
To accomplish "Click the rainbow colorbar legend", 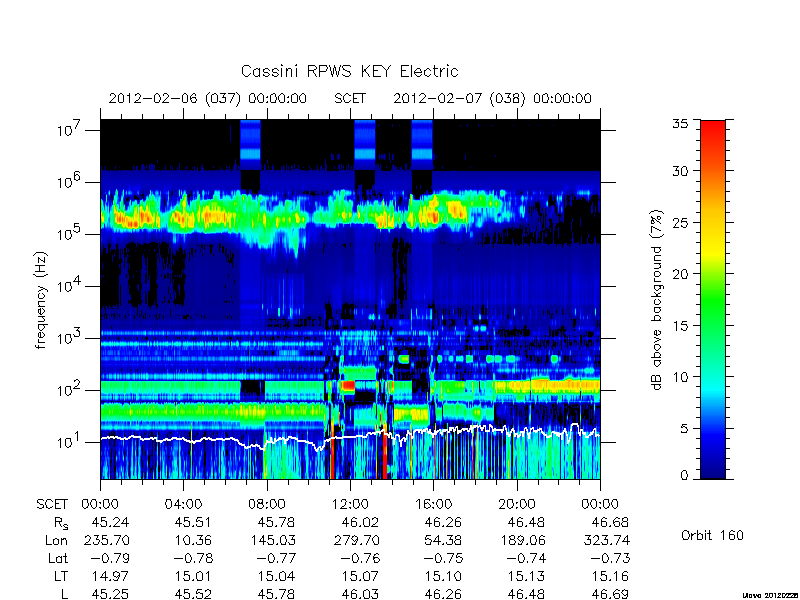I will tap(713, 299).
